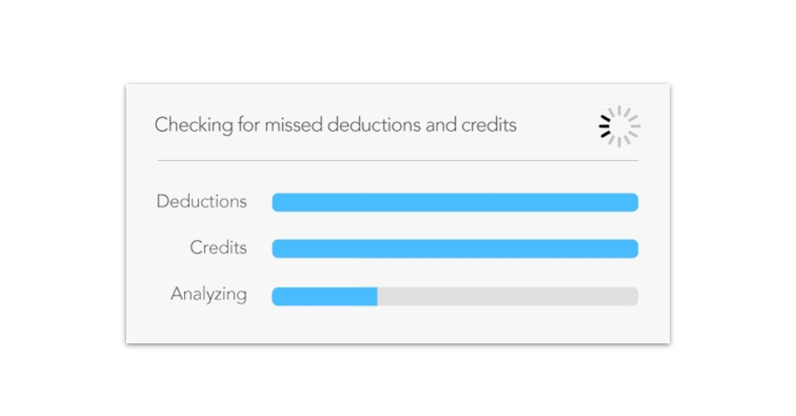Click the Analyzing label
The height and width of the screenshot is (416, 796).
point(209,295)
